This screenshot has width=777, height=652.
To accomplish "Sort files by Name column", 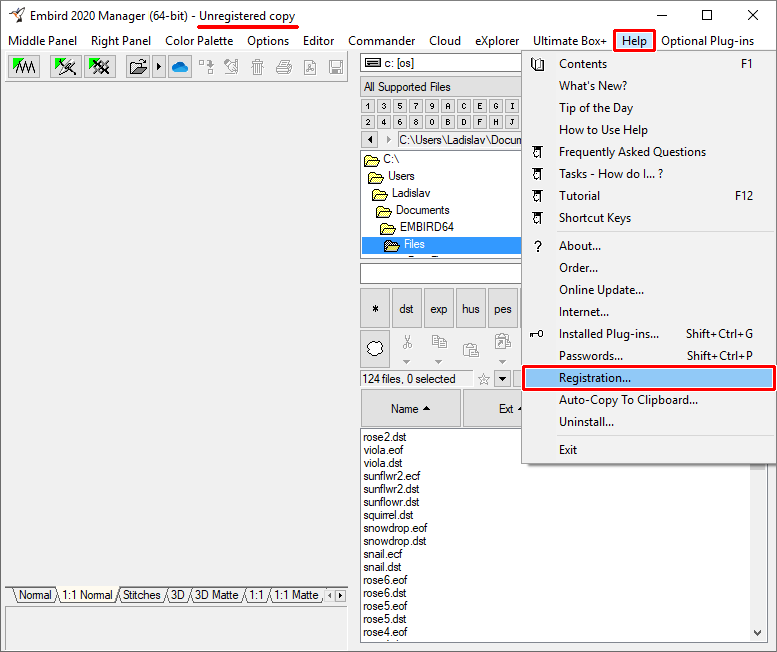I will coord(411,408).
